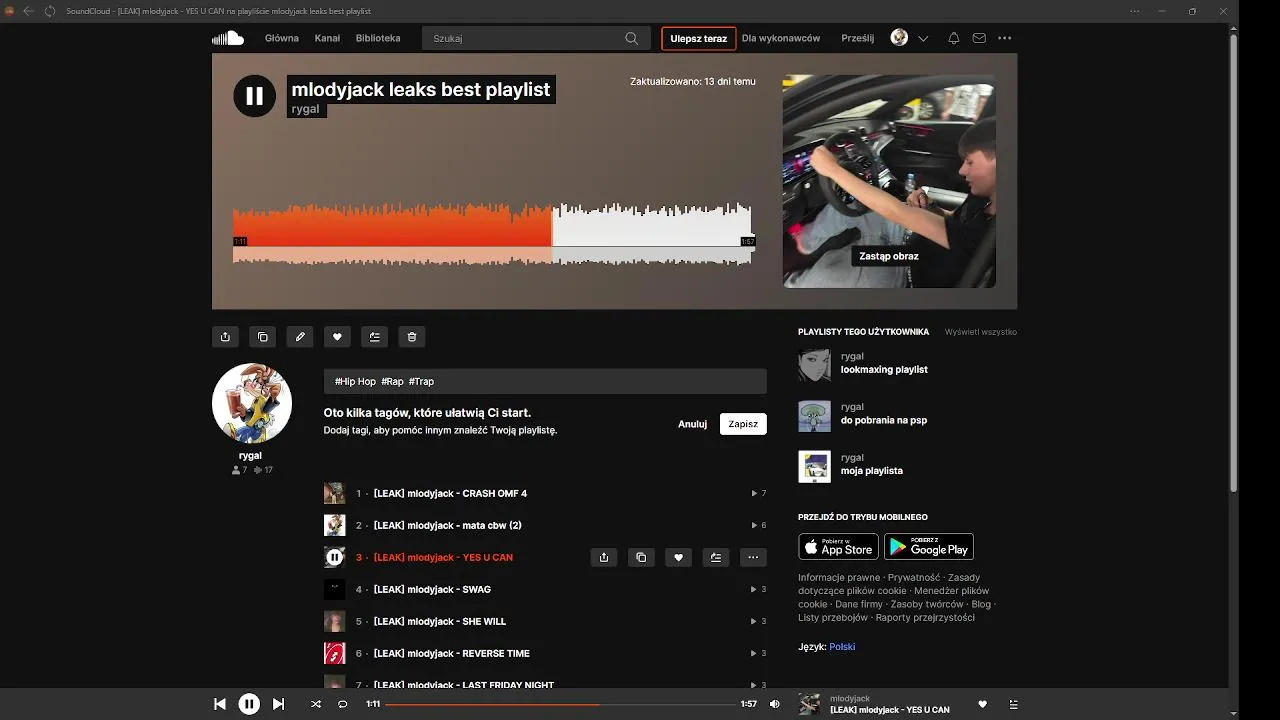
Task: Expand the profile avatar dropdown arrow
Action: [x=923, y=38]
